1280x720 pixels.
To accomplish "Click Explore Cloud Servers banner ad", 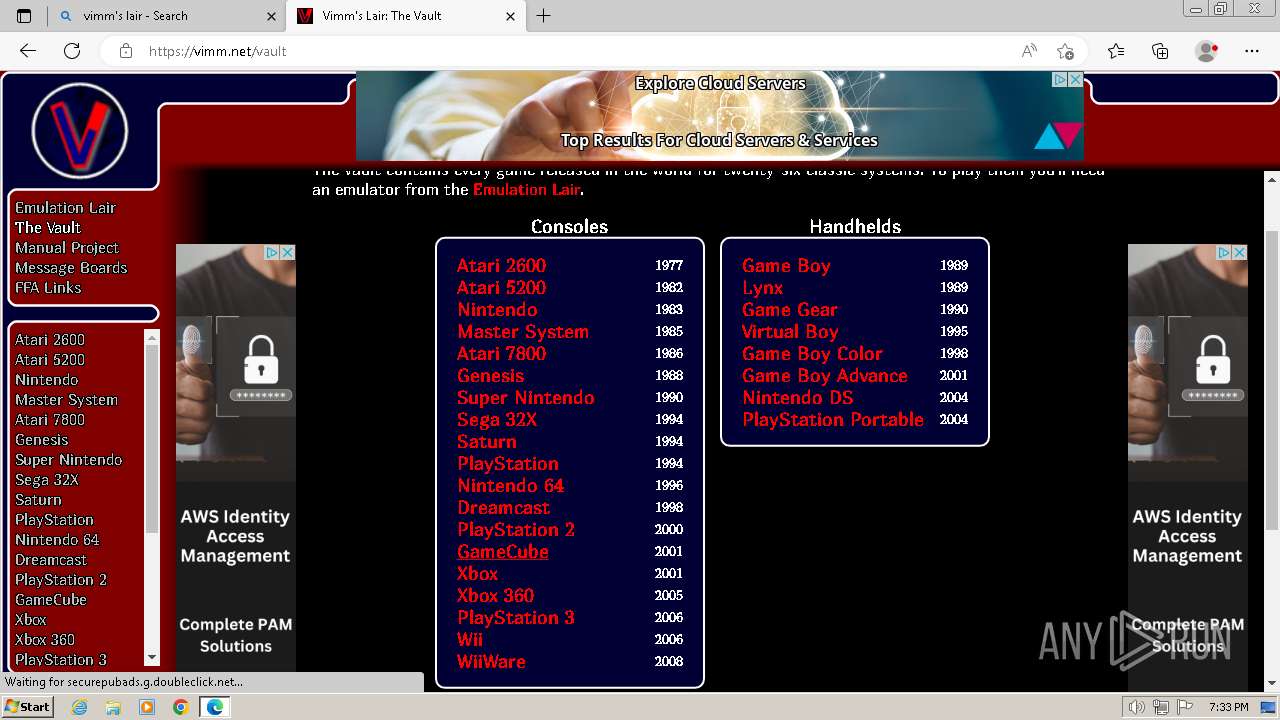I will (720, 116).
